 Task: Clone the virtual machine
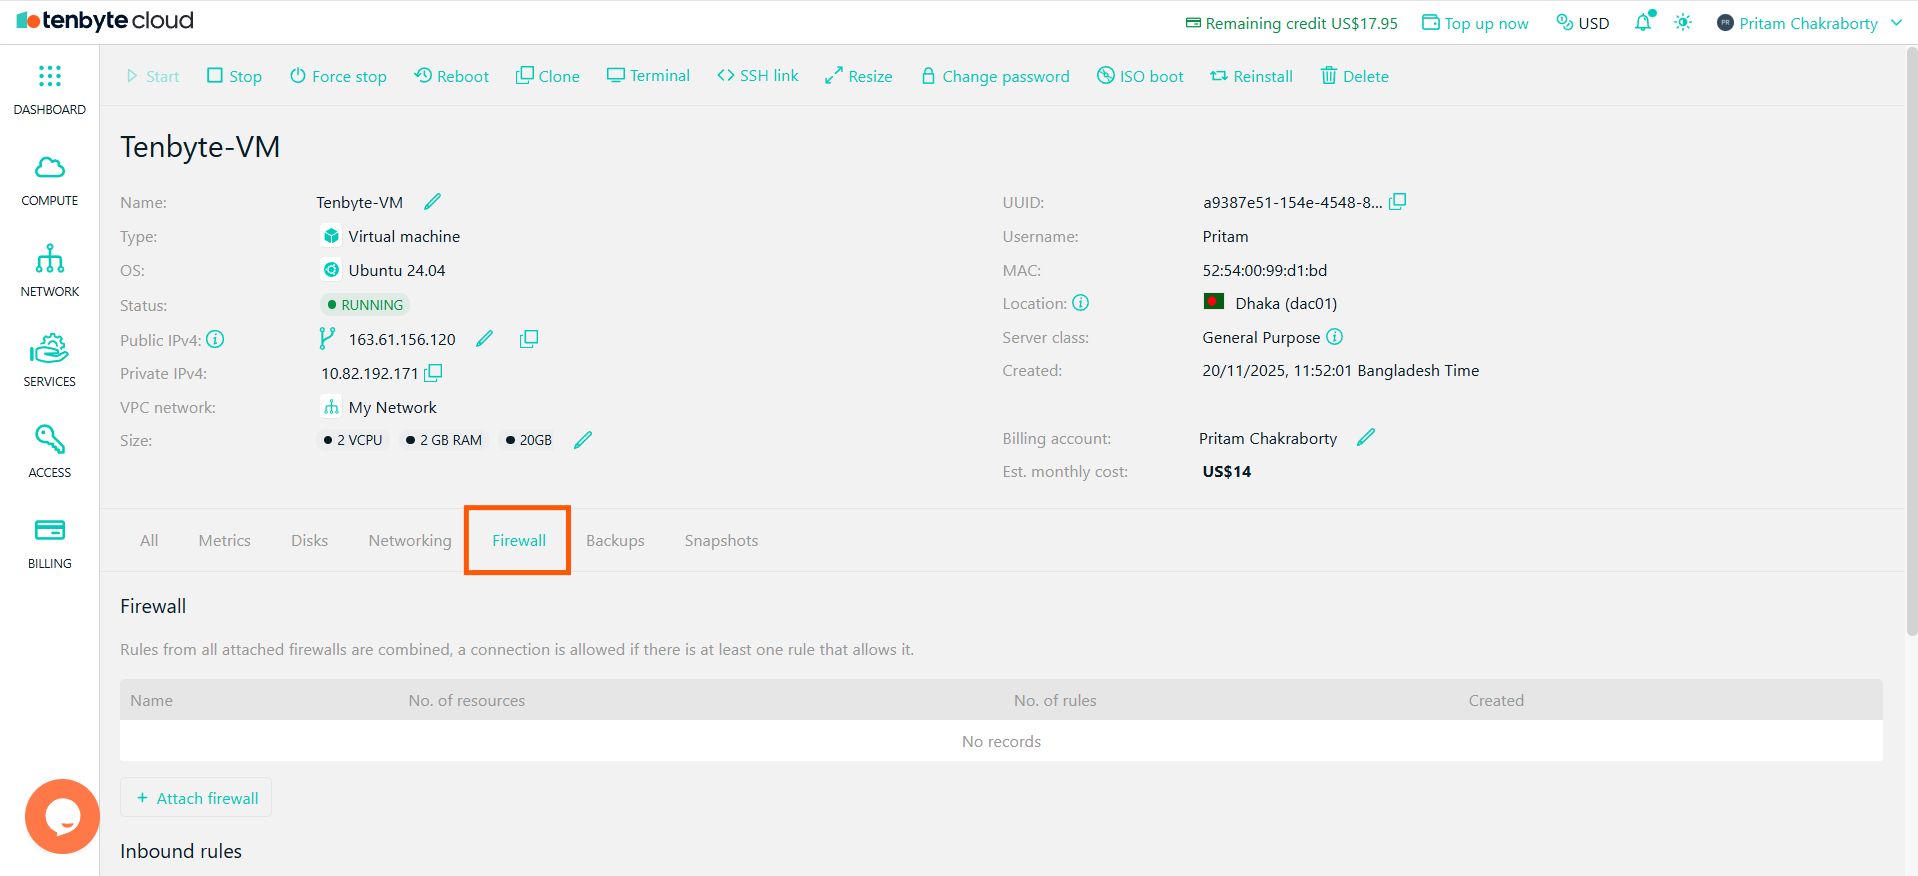coord(547,76)
